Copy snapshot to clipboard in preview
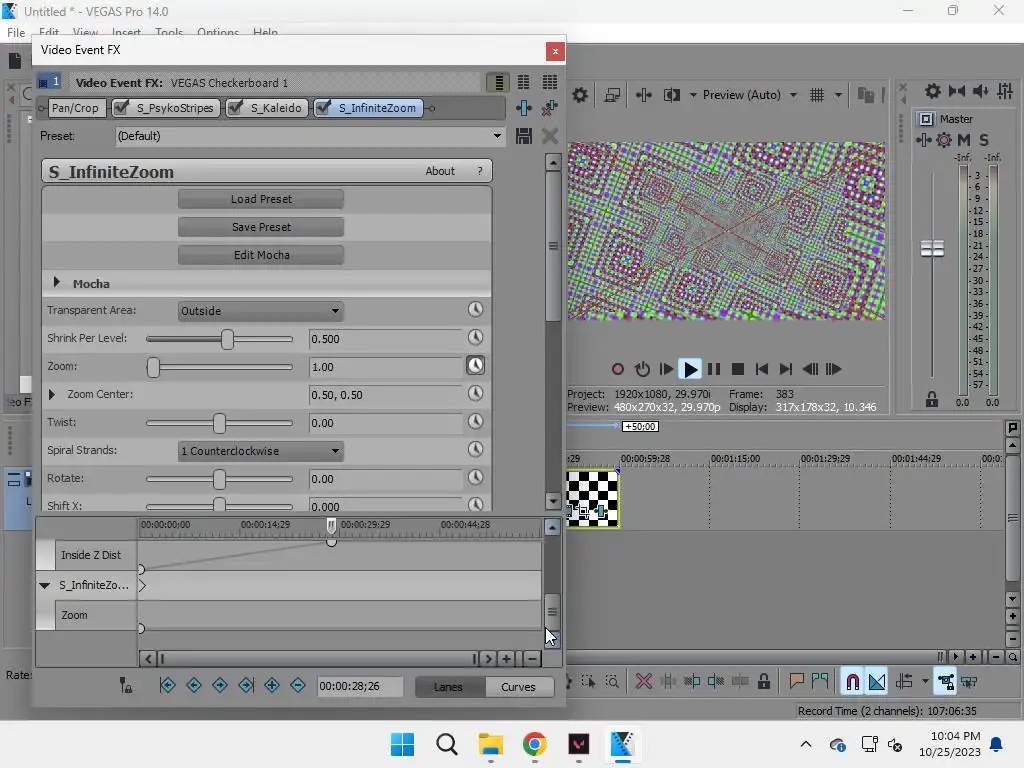Viewport: 1024px width, 768px height. pyautogui.click(x=866, y=95)
